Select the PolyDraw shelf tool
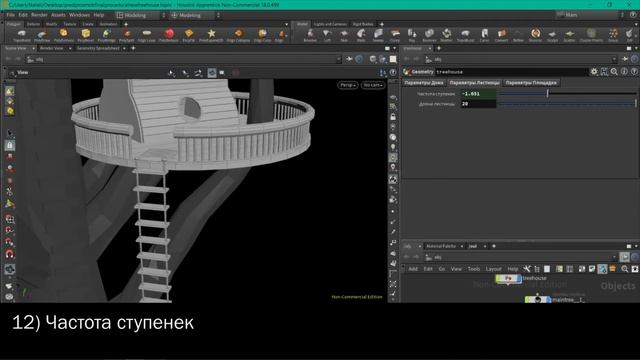640x360 pixels. coord(42,35)
